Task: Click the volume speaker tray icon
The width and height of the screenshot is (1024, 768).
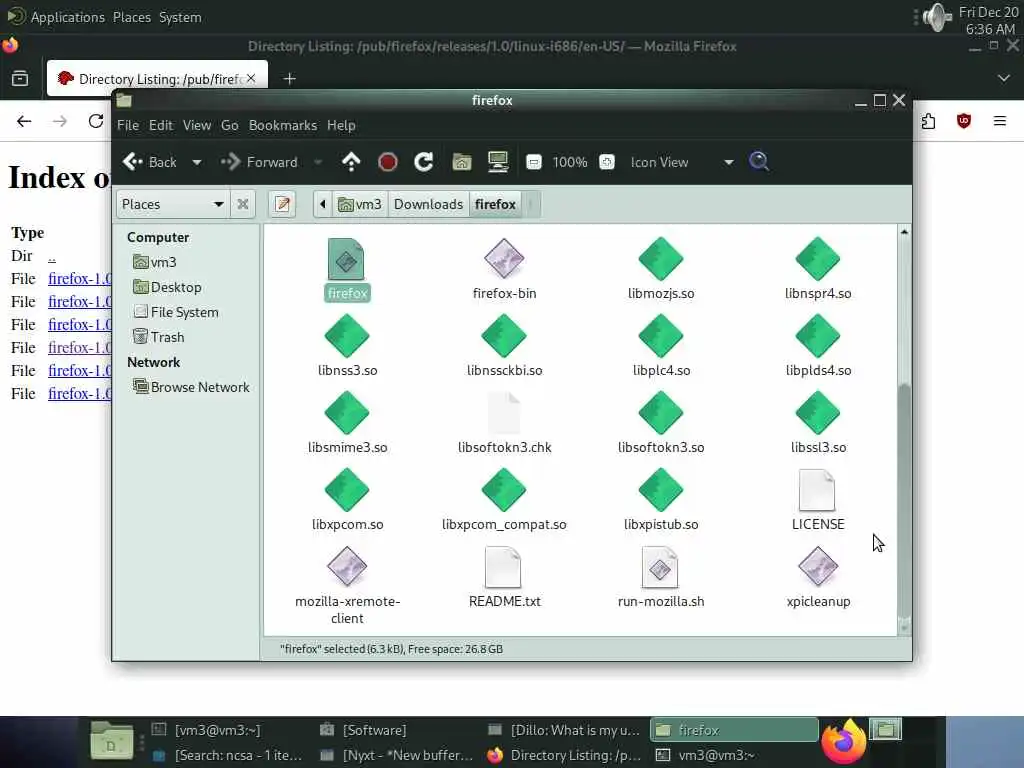Action: point(937,18)
